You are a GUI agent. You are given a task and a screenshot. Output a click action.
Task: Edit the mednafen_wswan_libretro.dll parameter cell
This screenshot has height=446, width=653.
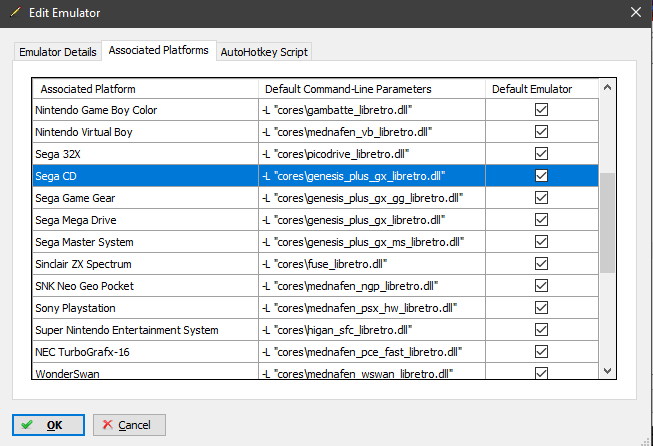pyautogui.click(x=372, y=371)
